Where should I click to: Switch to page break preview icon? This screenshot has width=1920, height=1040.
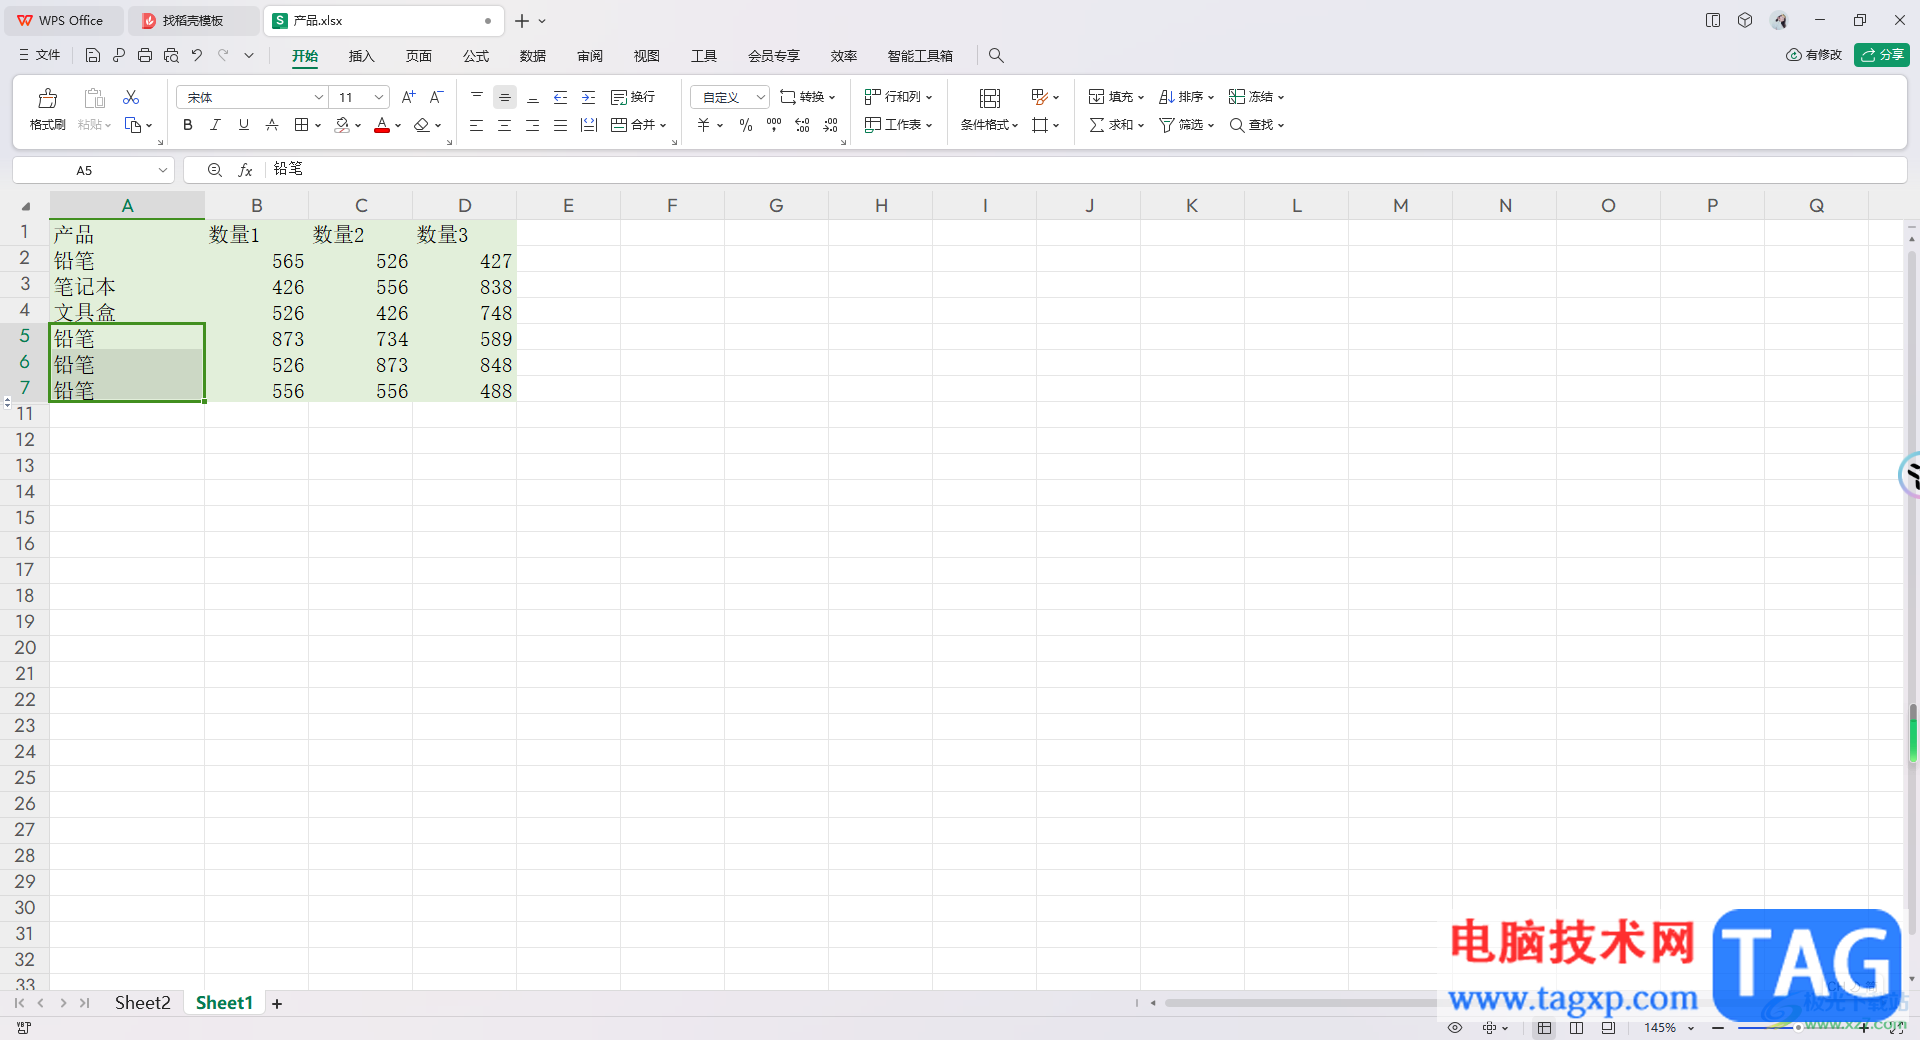(x=1608, y=1027)
